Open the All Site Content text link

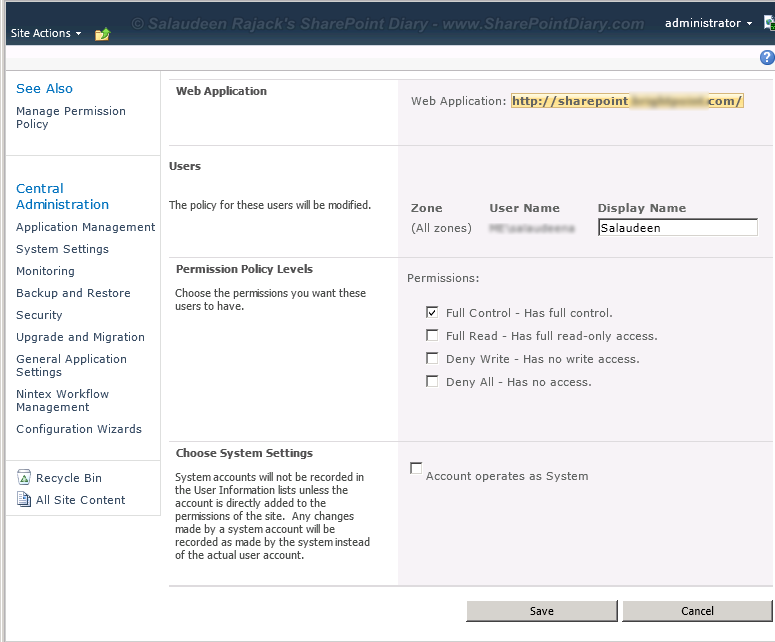[81, 500]
